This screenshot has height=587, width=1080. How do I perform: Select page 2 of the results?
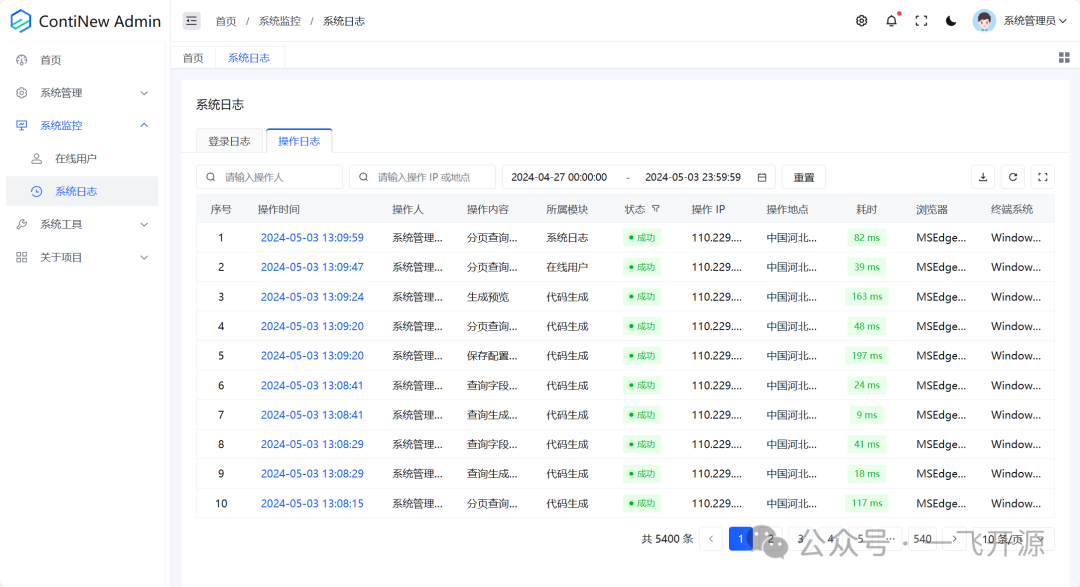[x=770, y=538]
